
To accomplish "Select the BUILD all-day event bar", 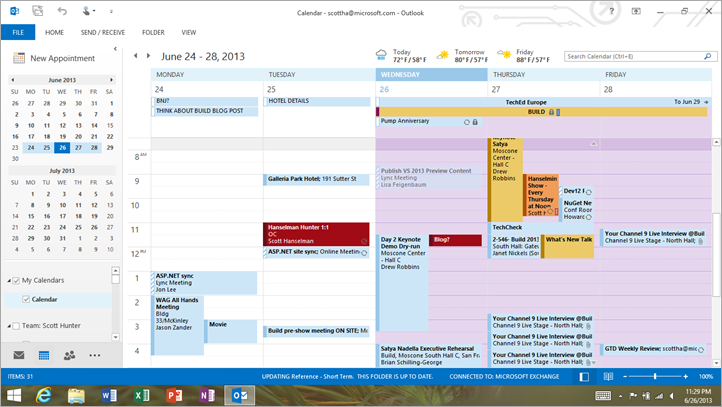I will coord(542,112).
